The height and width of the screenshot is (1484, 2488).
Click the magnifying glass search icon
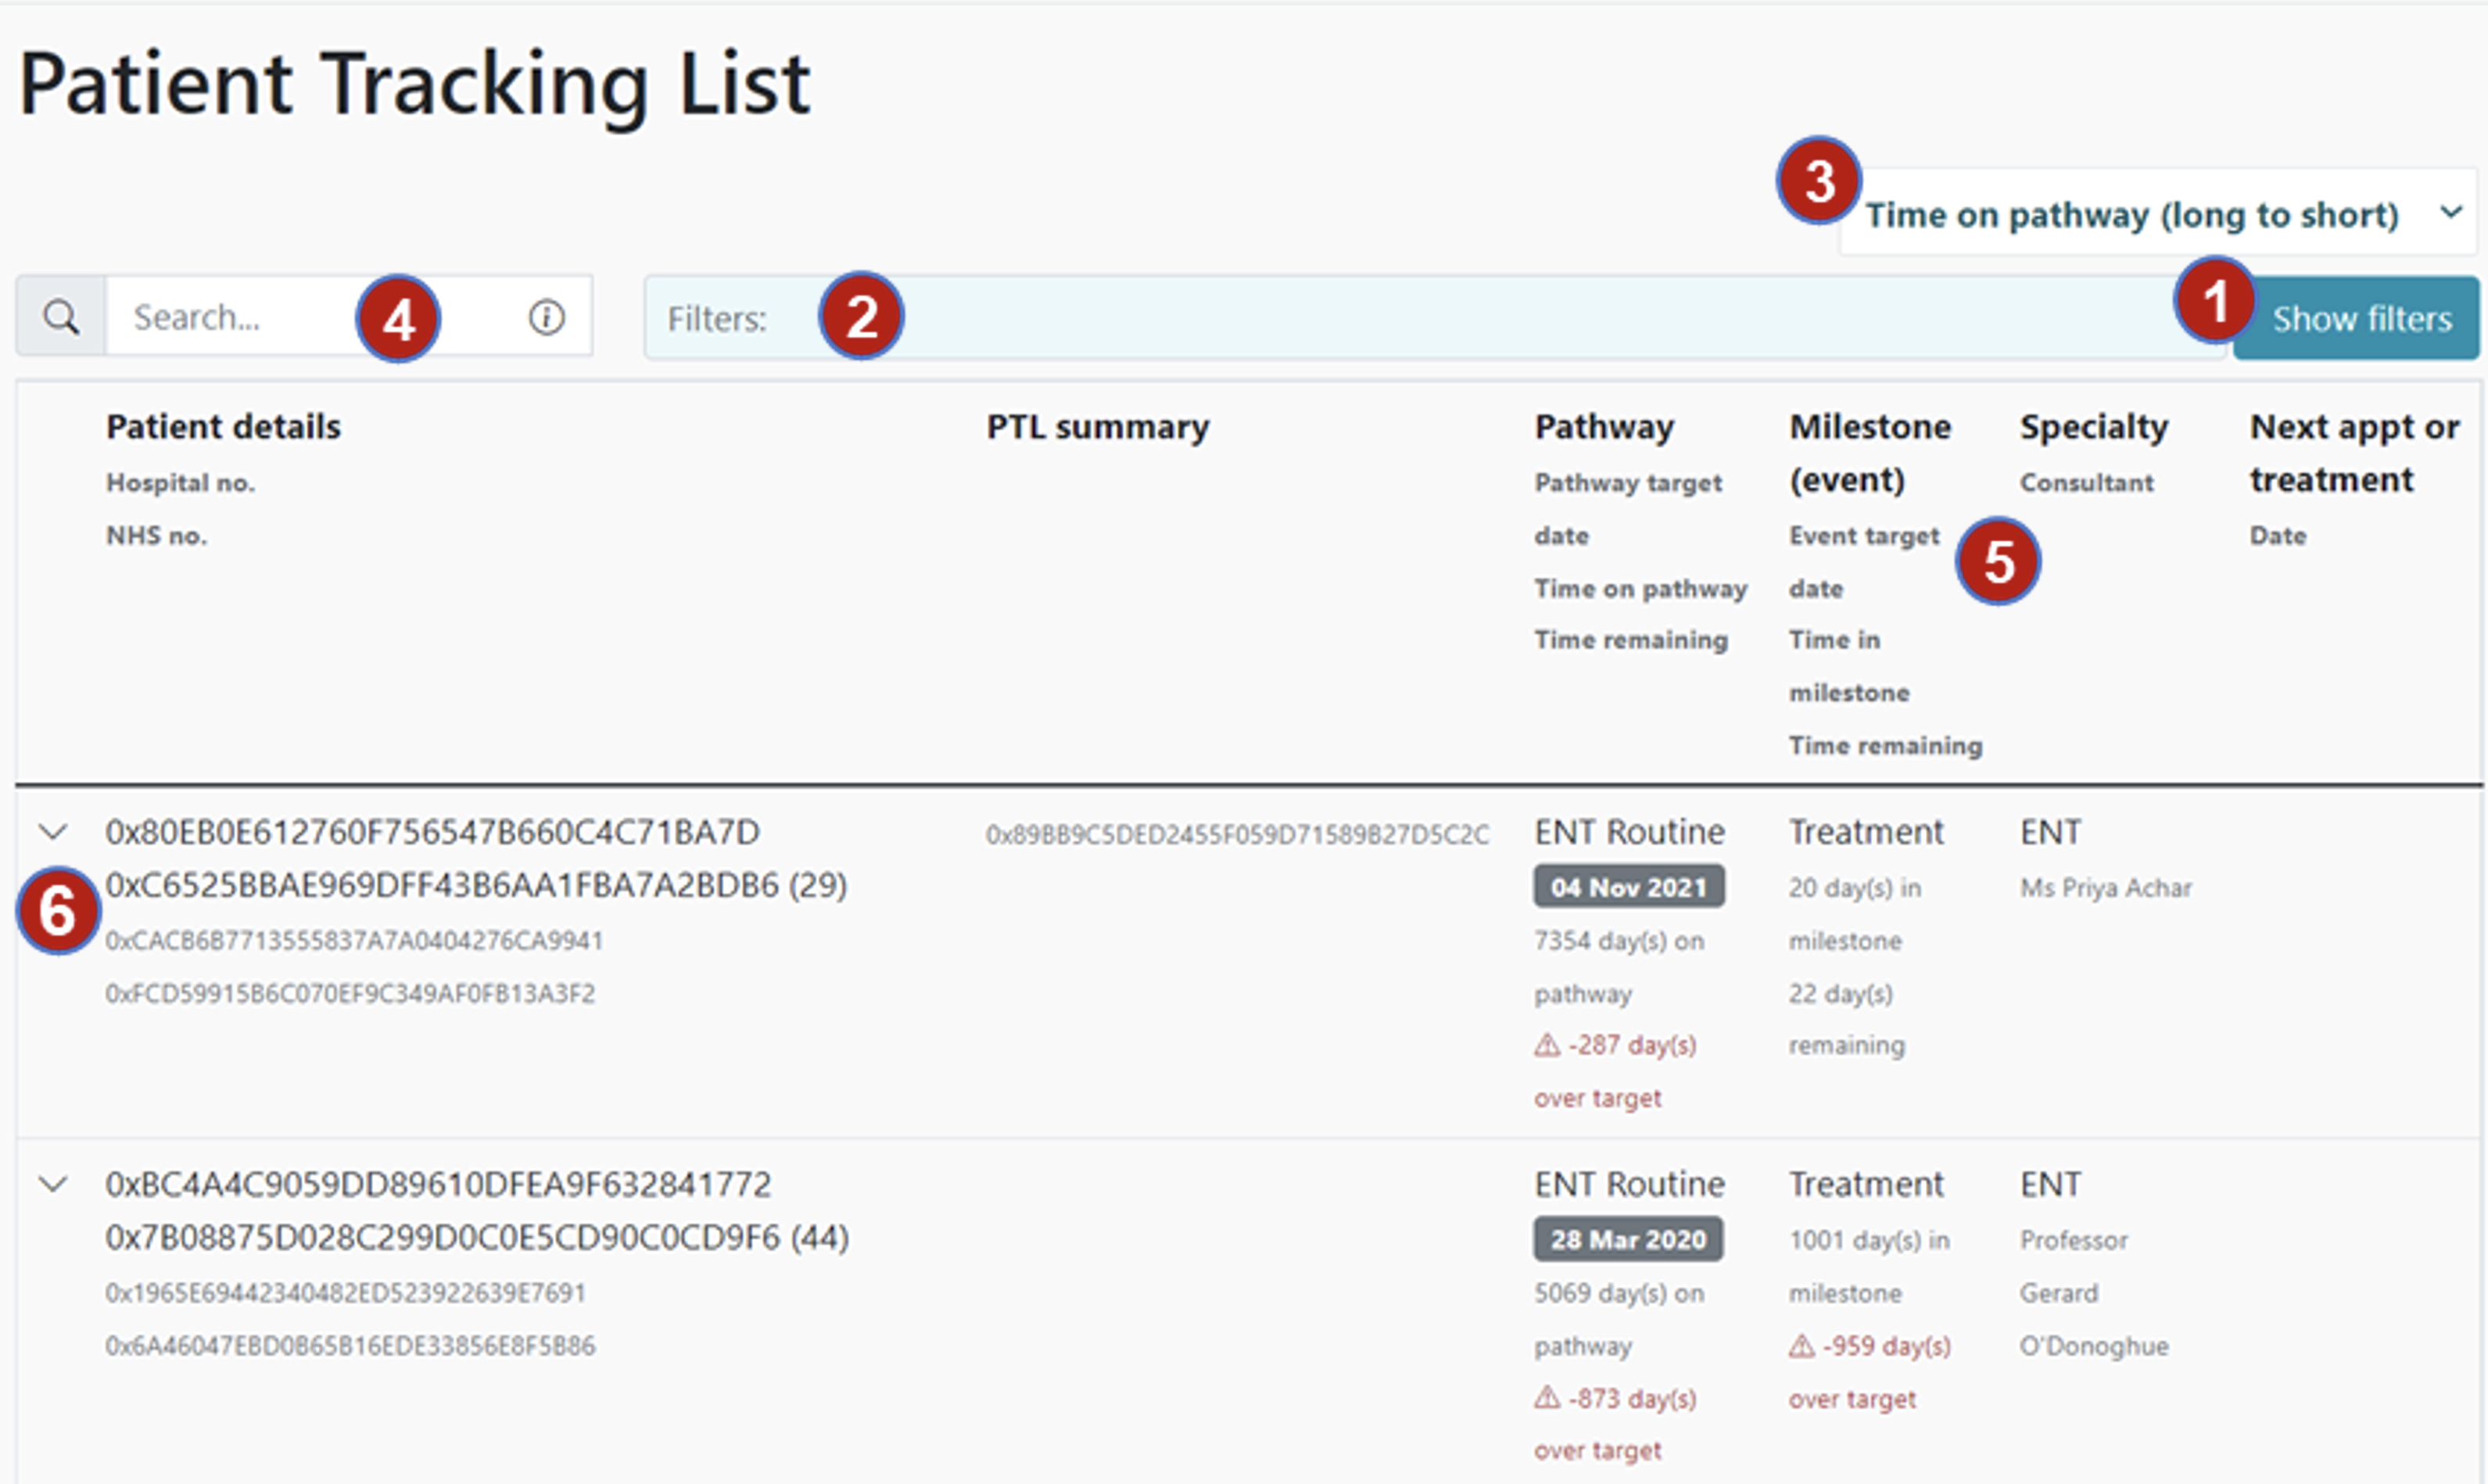(61, 317)
